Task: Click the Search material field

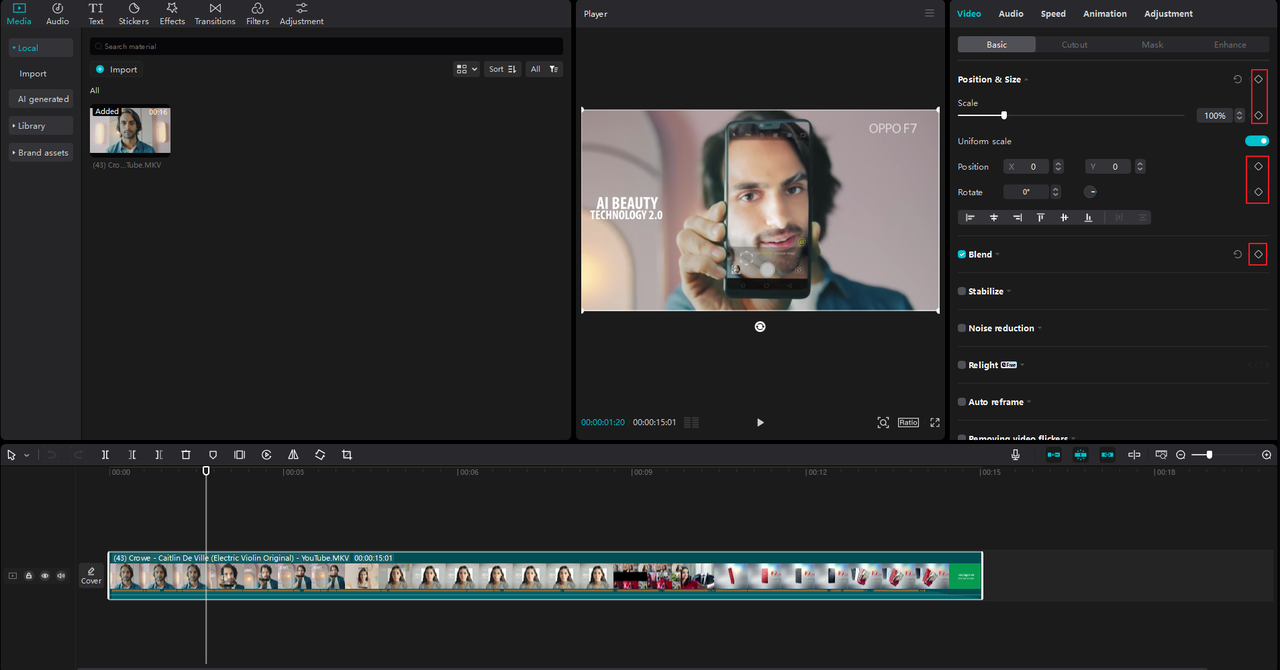Action: tap(326, 46)
